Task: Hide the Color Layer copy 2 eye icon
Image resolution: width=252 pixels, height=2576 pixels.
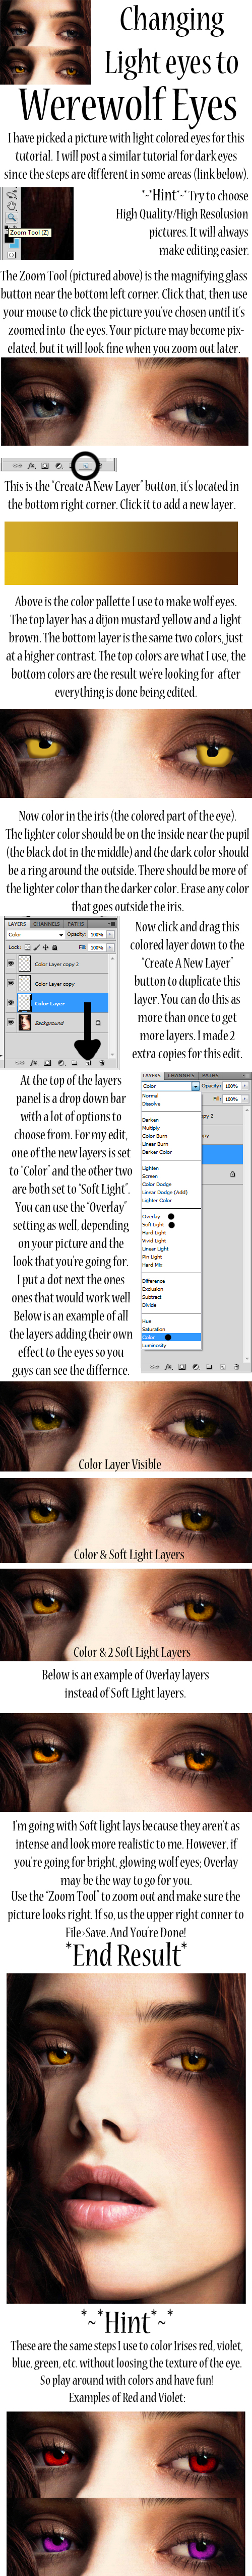Action: click(x=10, y=964)
